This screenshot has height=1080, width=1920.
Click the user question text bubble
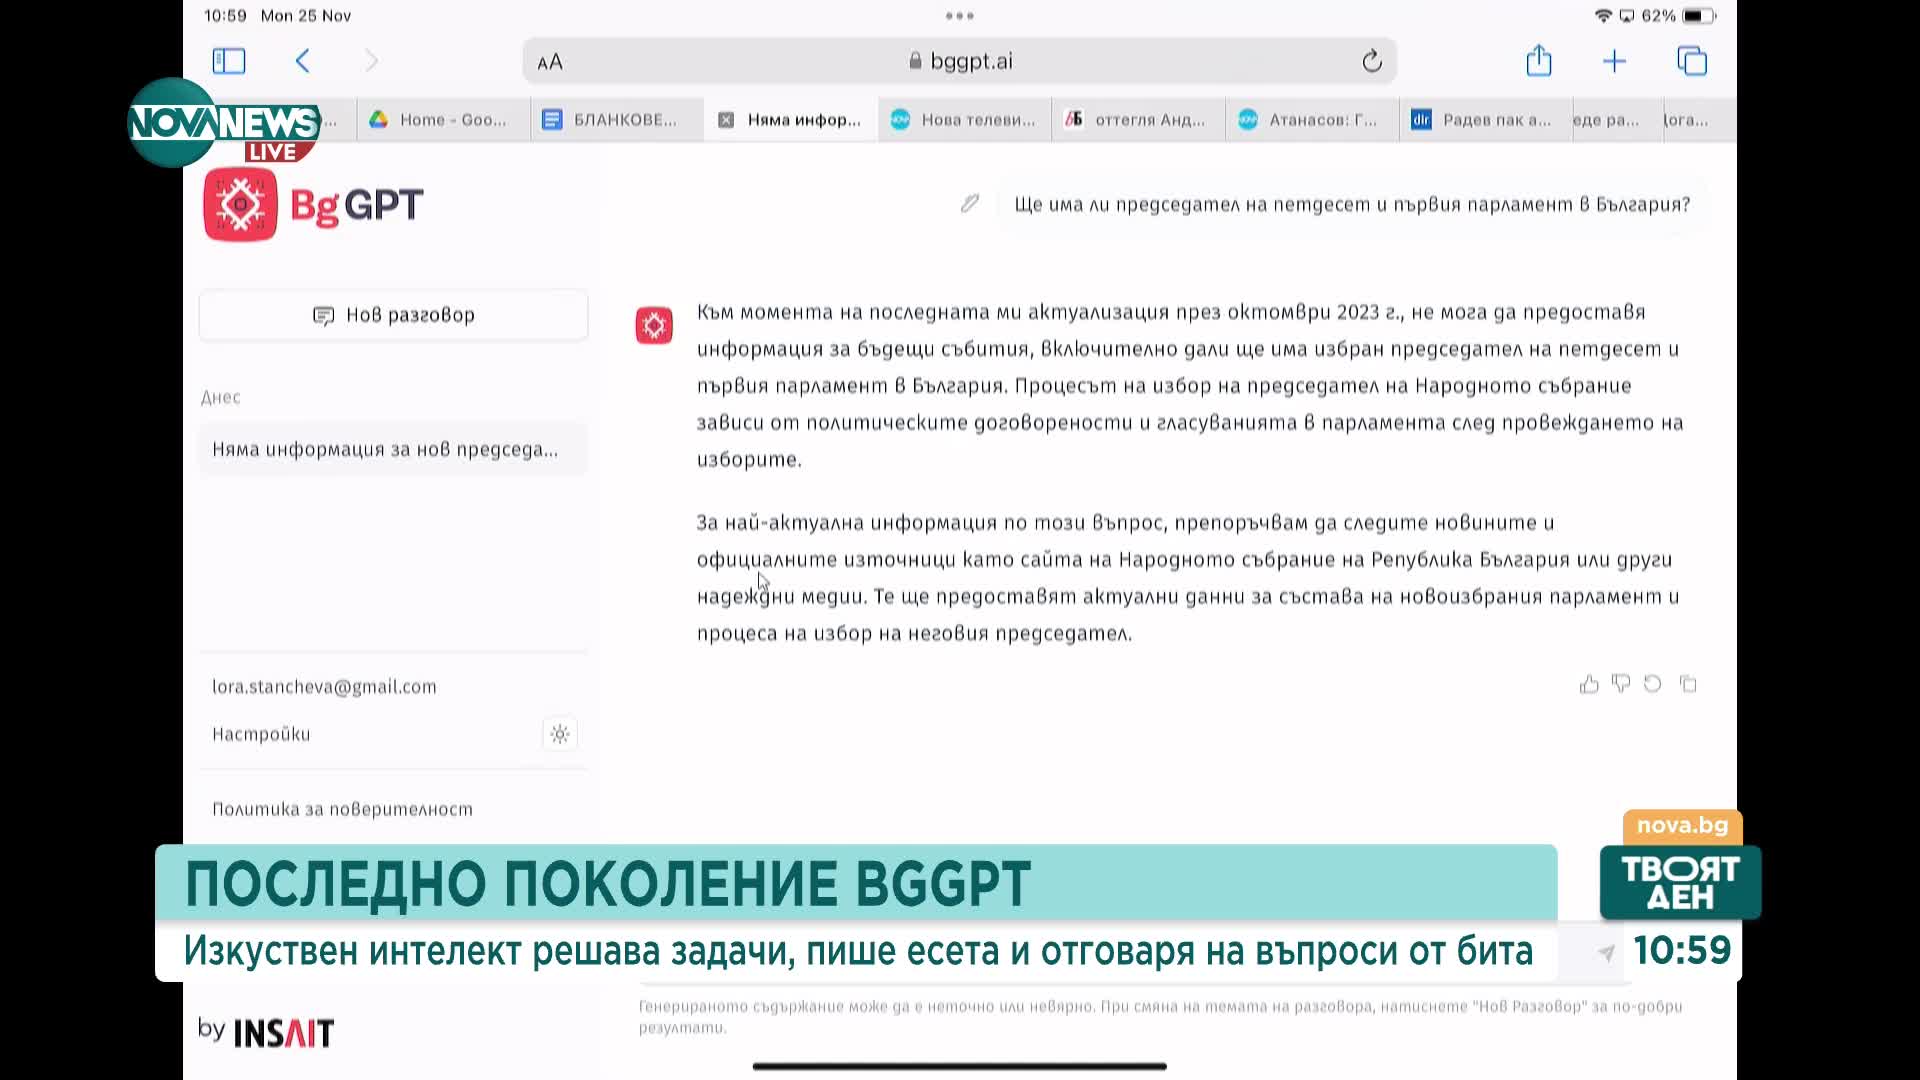point(1352,204)
